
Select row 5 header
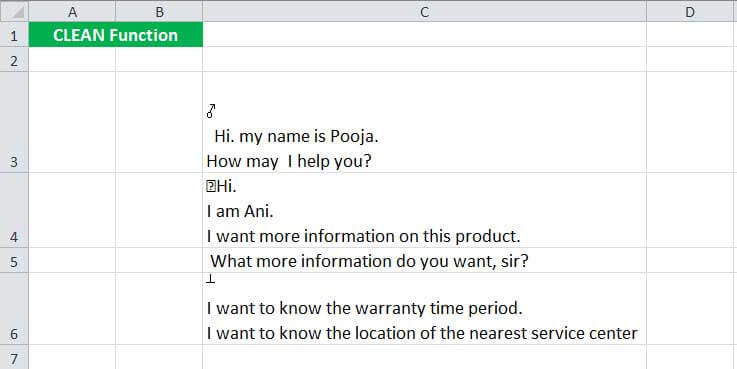14,260
